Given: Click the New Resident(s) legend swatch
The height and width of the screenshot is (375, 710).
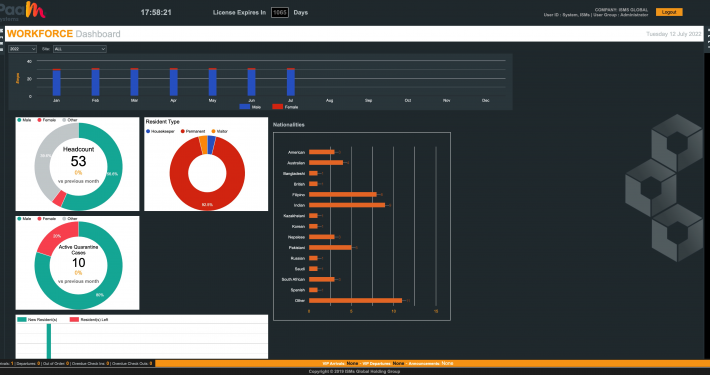Looking at the screenshot, I should [22, 320].
